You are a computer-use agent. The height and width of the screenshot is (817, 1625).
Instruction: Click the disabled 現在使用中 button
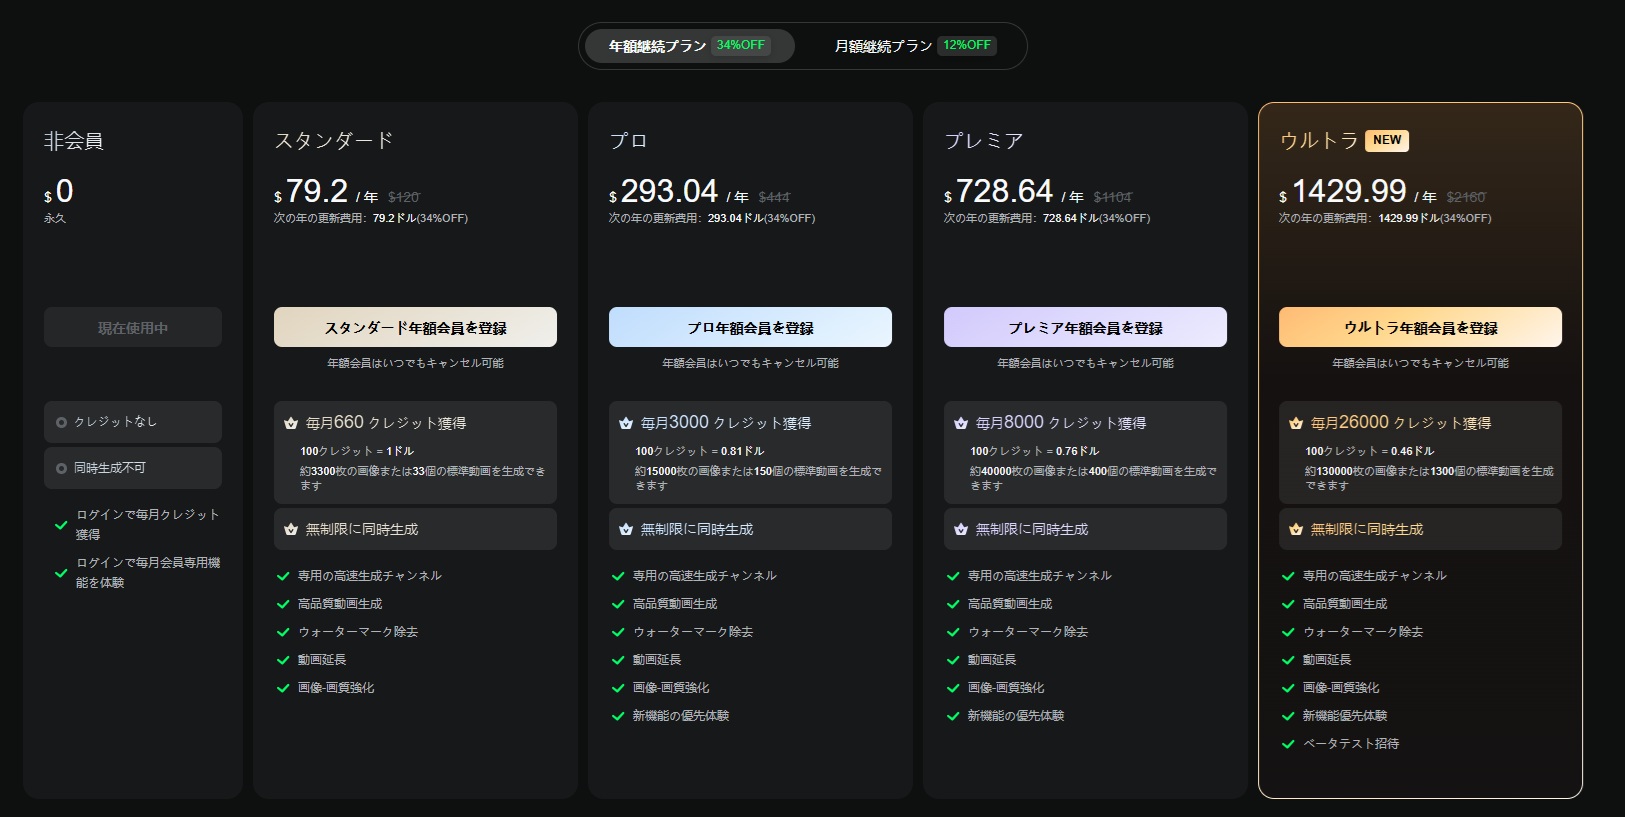click(x=133, y=327)
